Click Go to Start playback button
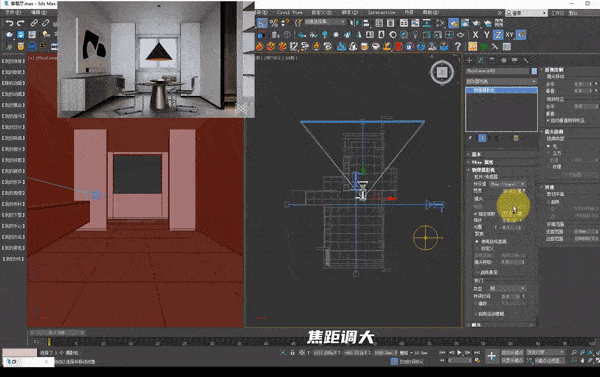The image size is (600, 377). (442, 353)
